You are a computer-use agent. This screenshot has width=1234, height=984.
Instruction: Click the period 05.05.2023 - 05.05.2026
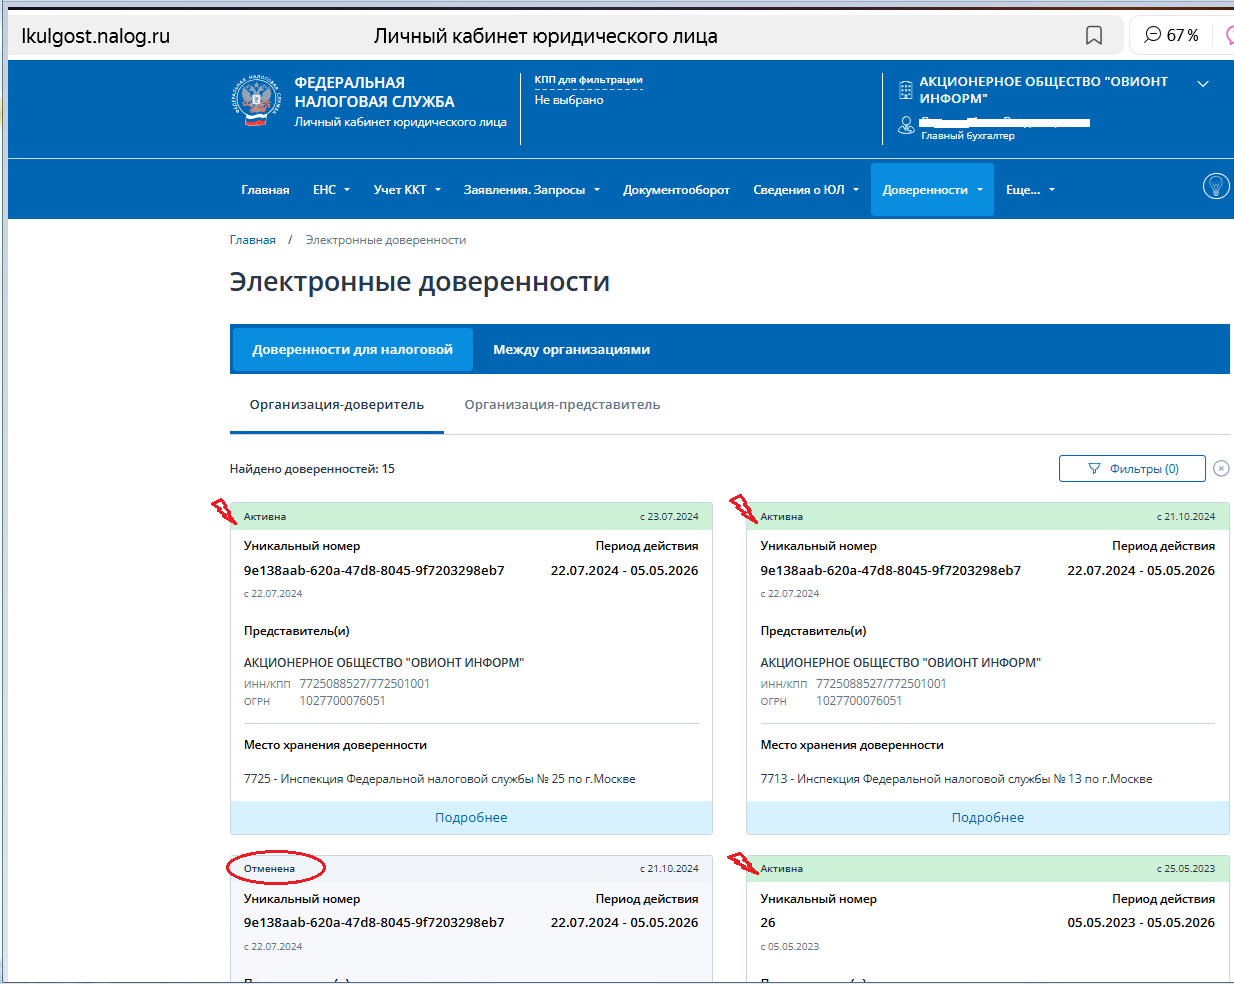coord(1141,923)
